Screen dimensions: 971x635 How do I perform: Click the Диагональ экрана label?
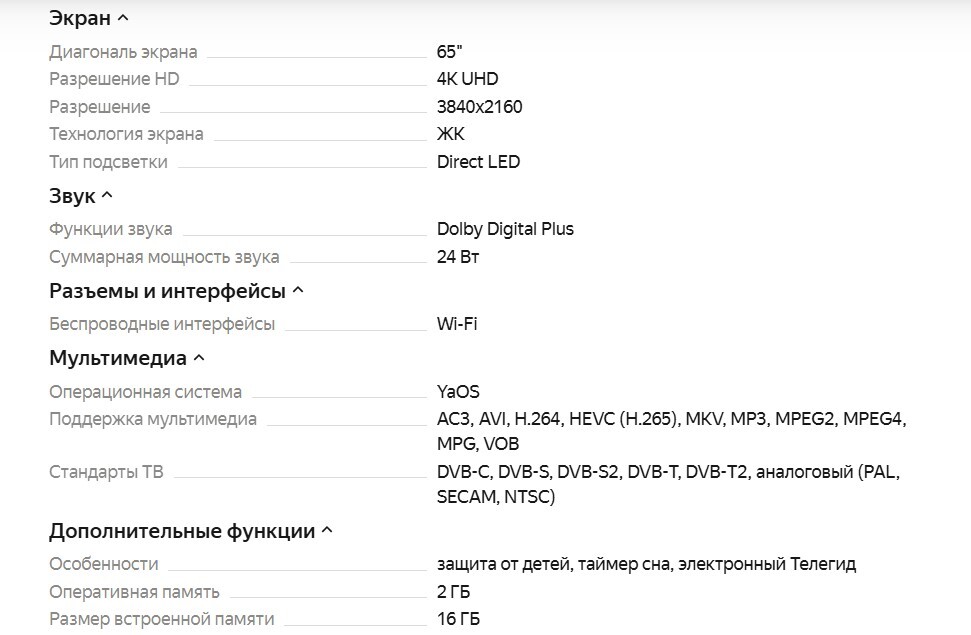(x=123, y=52)
